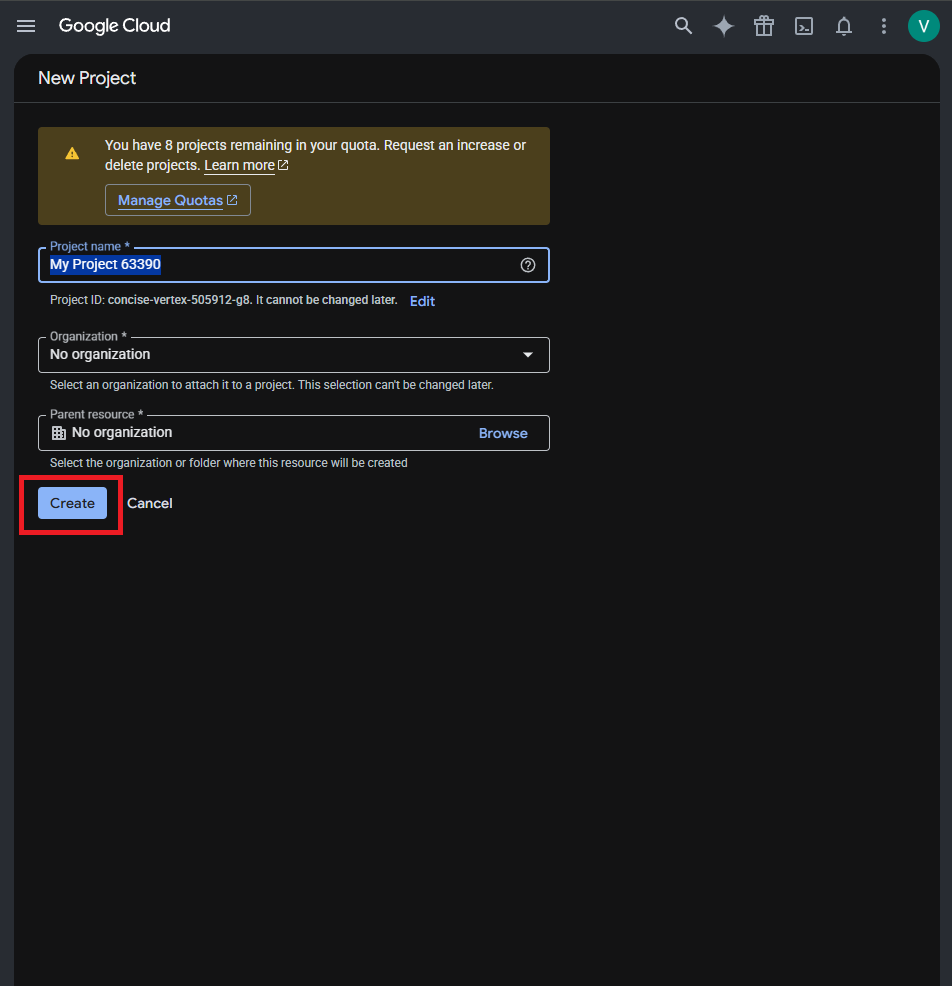Edit the Project ID

[423, 301]
